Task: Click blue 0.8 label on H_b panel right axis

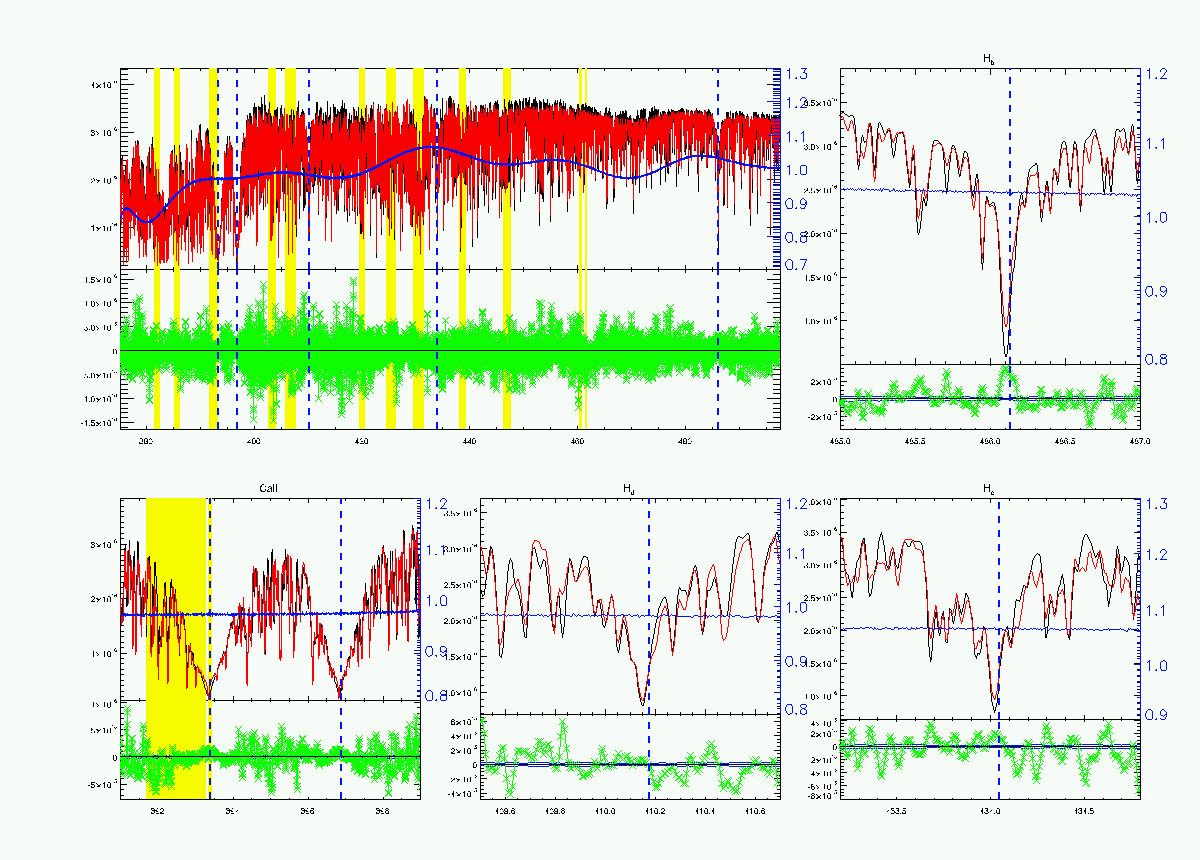Action: click(1155, 359)
